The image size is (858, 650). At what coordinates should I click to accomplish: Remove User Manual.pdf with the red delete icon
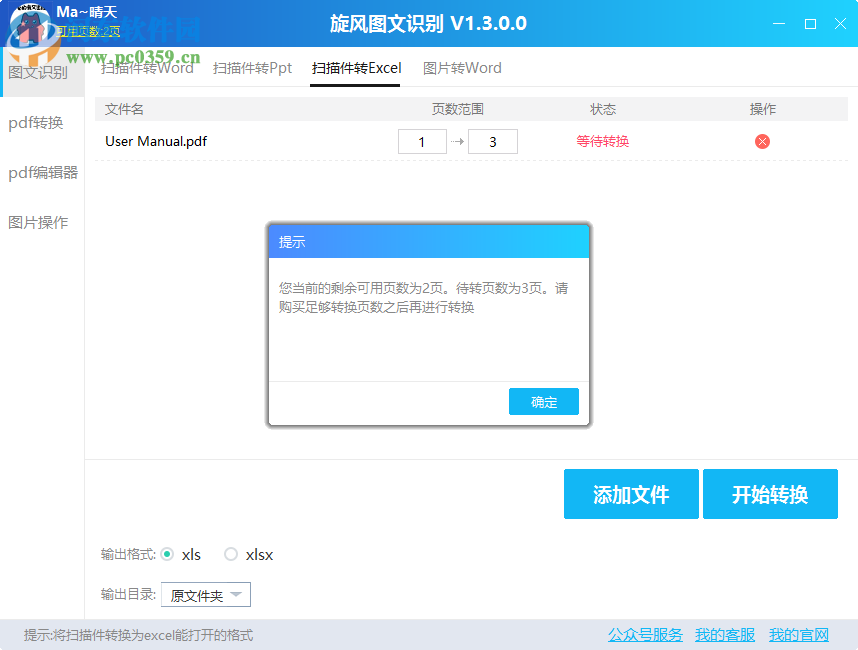coord(762,141)
